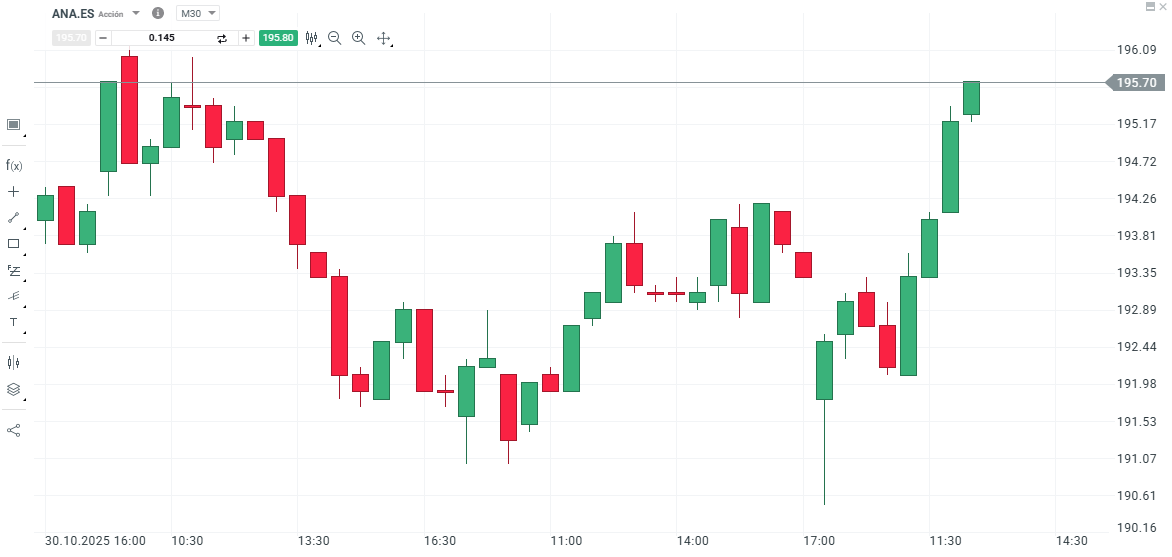Select the trend line drawing tool

pyautogui.click(x=13, y=217)
